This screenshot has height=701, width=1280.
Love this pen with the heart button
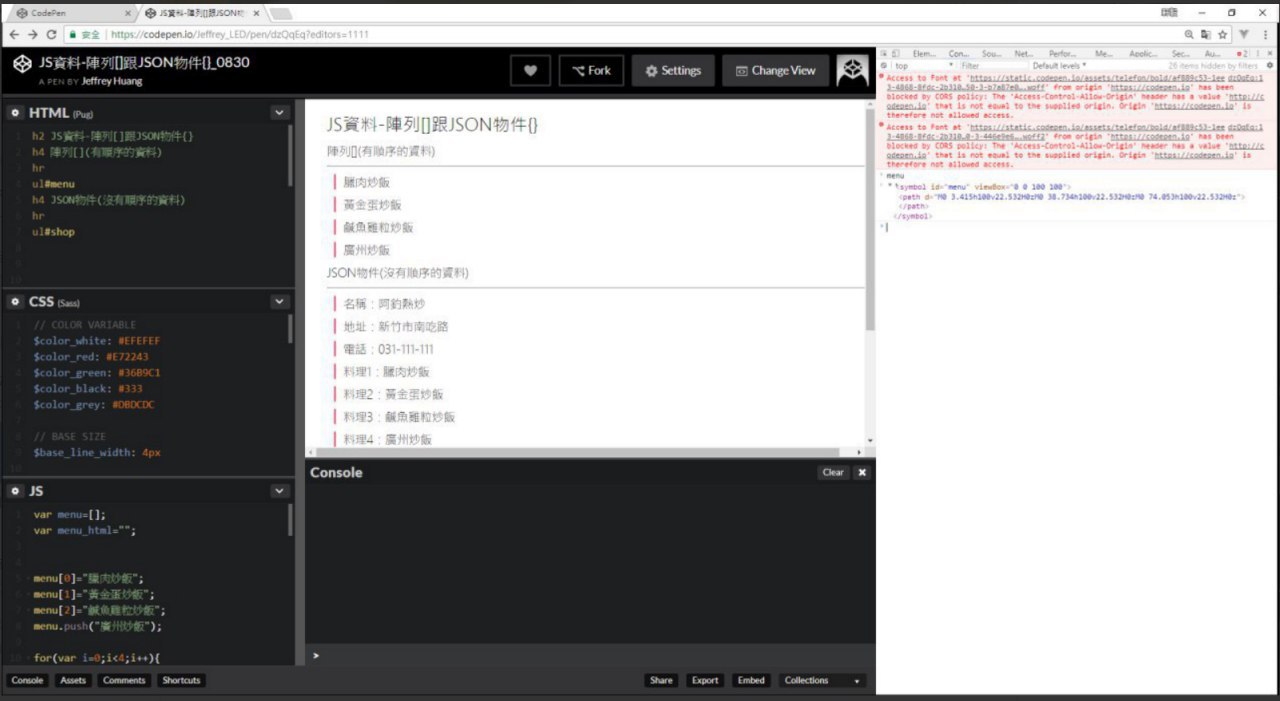(x=530, y=70)
